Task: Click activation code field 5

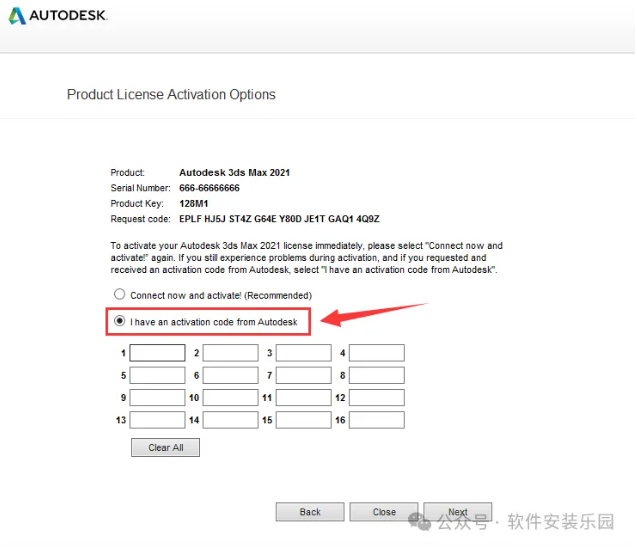Action: pyautogui.click(x=157, y=376)
